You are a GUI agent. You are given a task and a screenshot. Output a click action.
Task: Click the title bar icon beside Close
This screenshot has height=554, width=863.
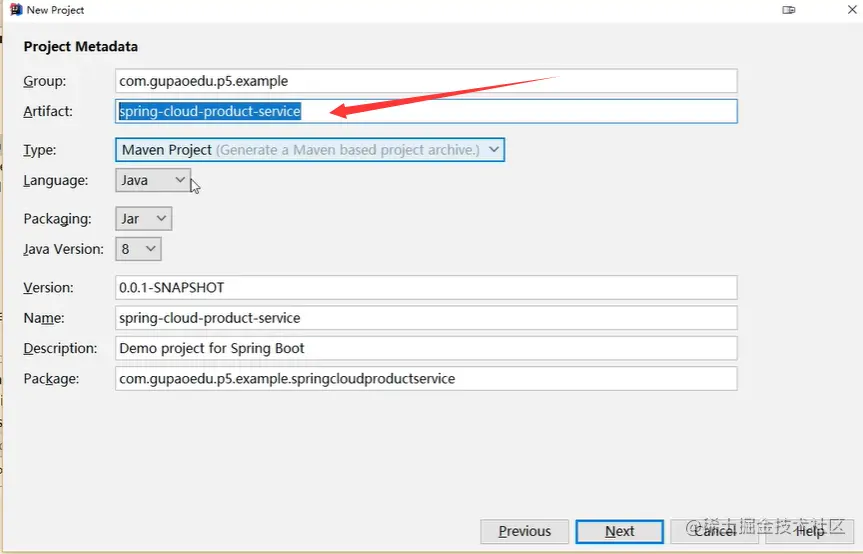tap(789, 10)
